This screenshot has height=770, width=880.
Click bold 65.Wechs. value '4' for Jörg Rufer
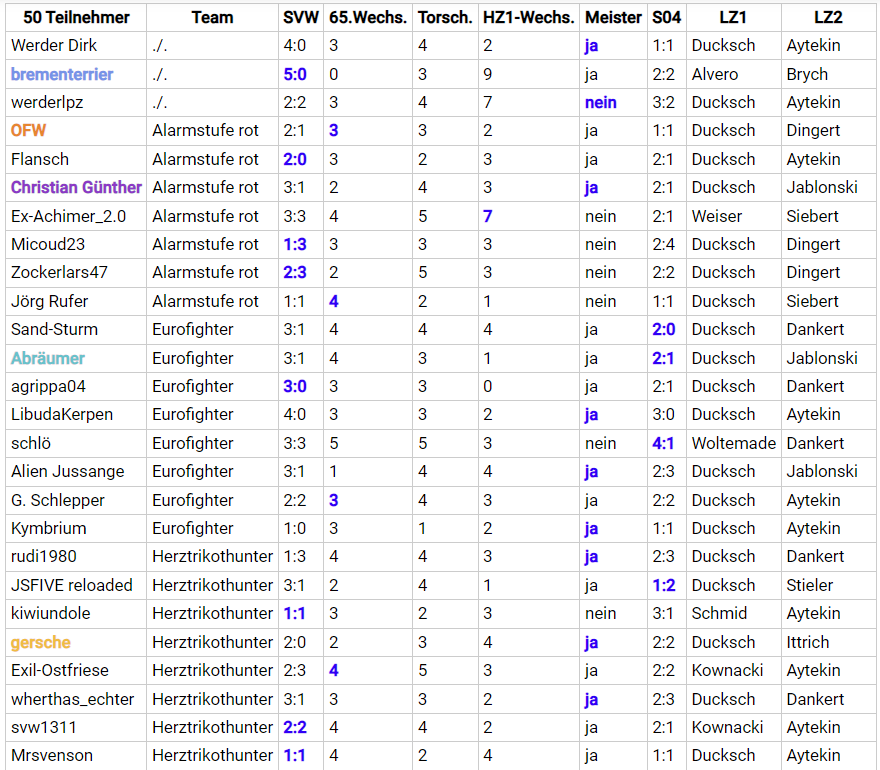[333, 301]
